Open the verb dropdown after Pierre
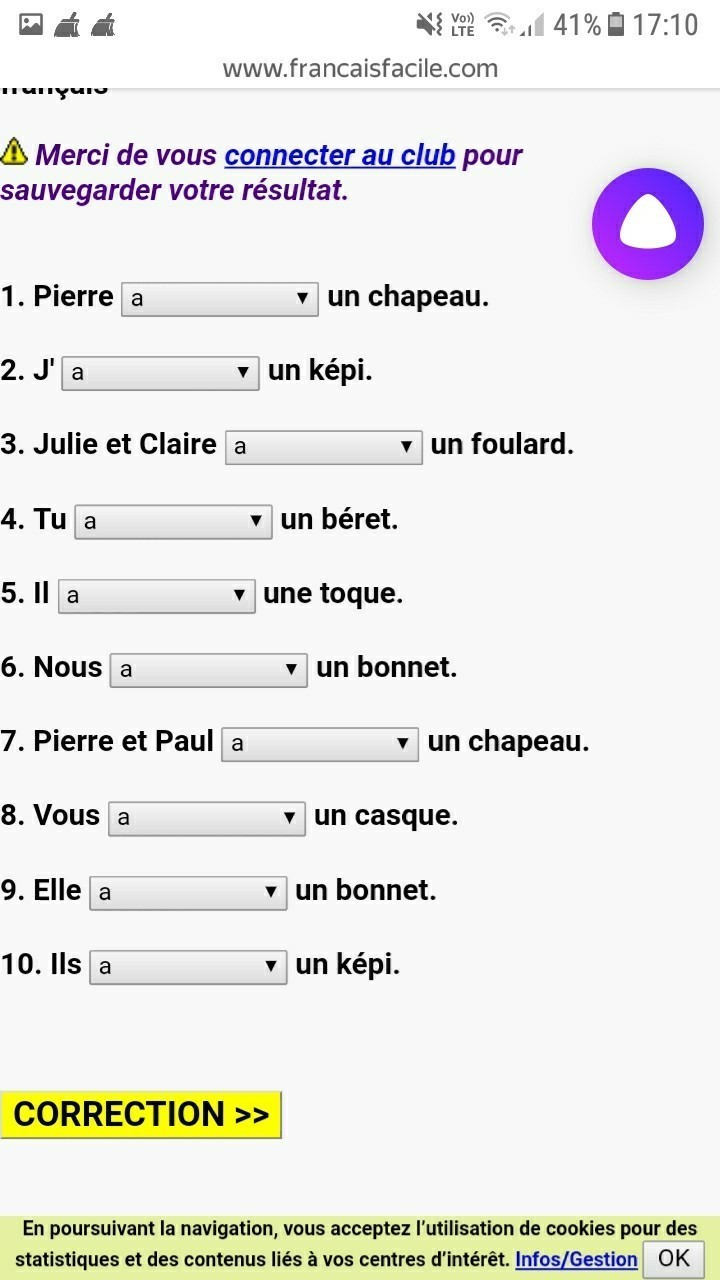 (219, 299)
